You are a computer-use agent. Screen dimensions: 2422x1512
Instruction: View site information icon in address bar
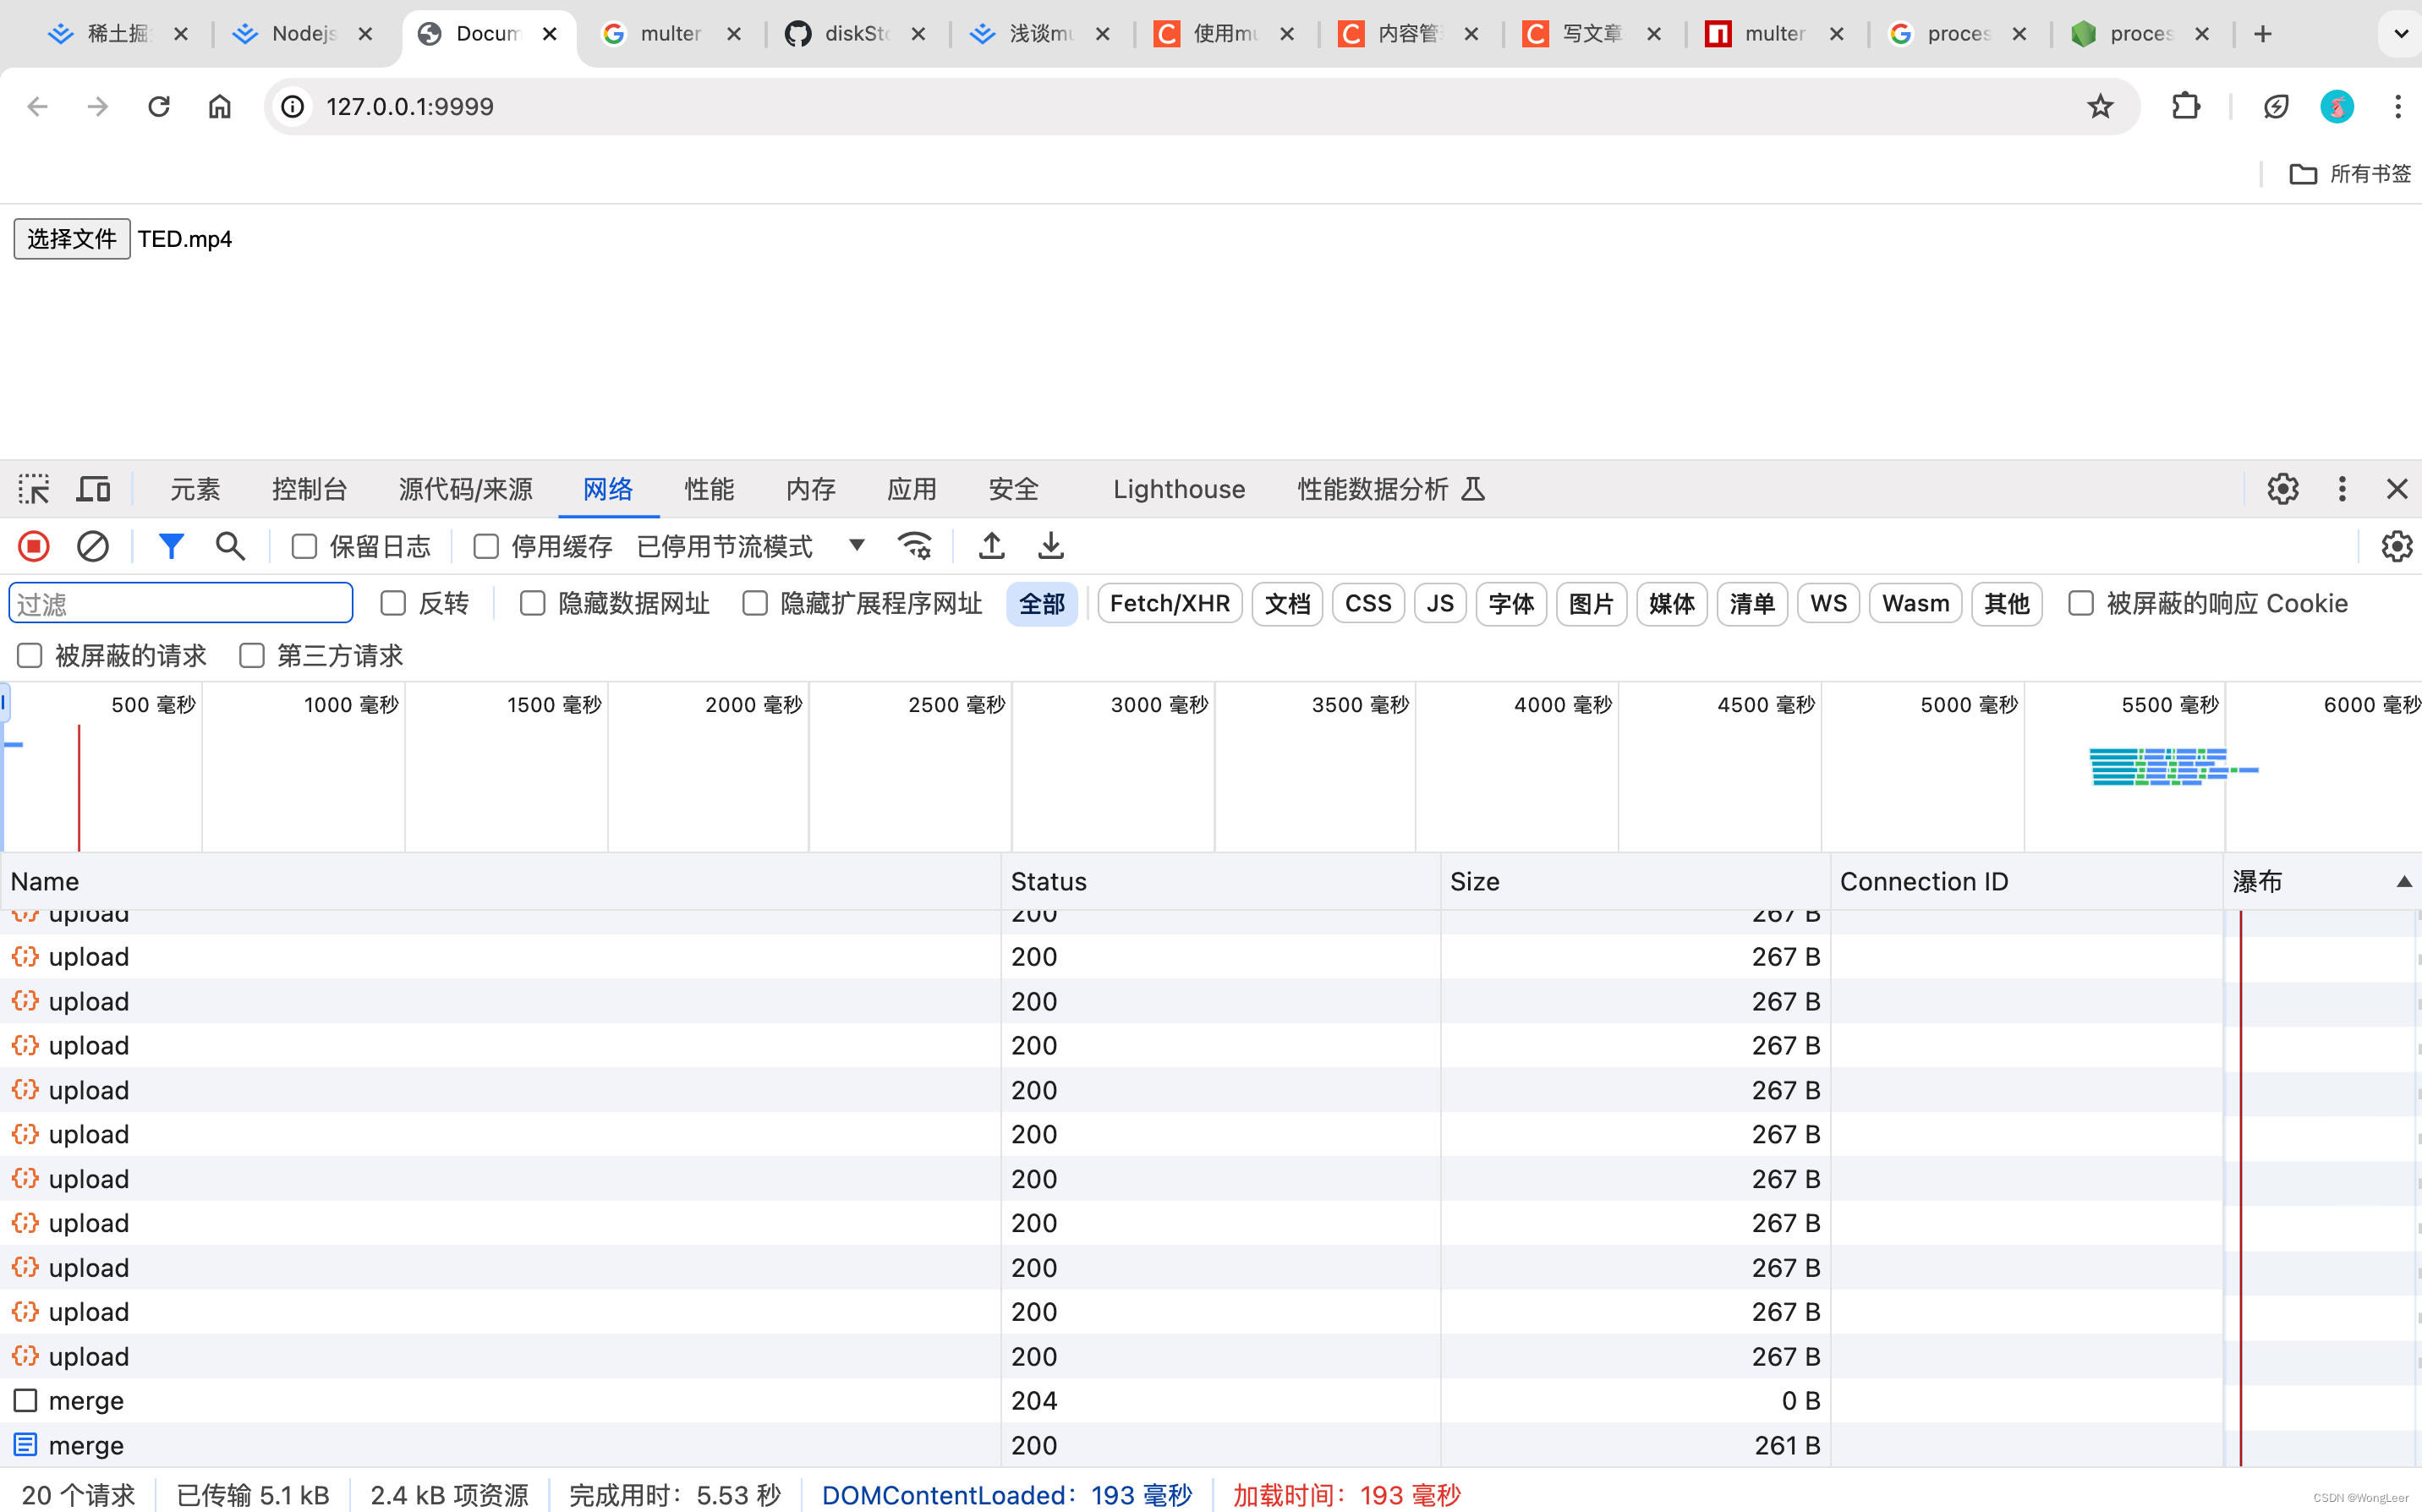293,107
